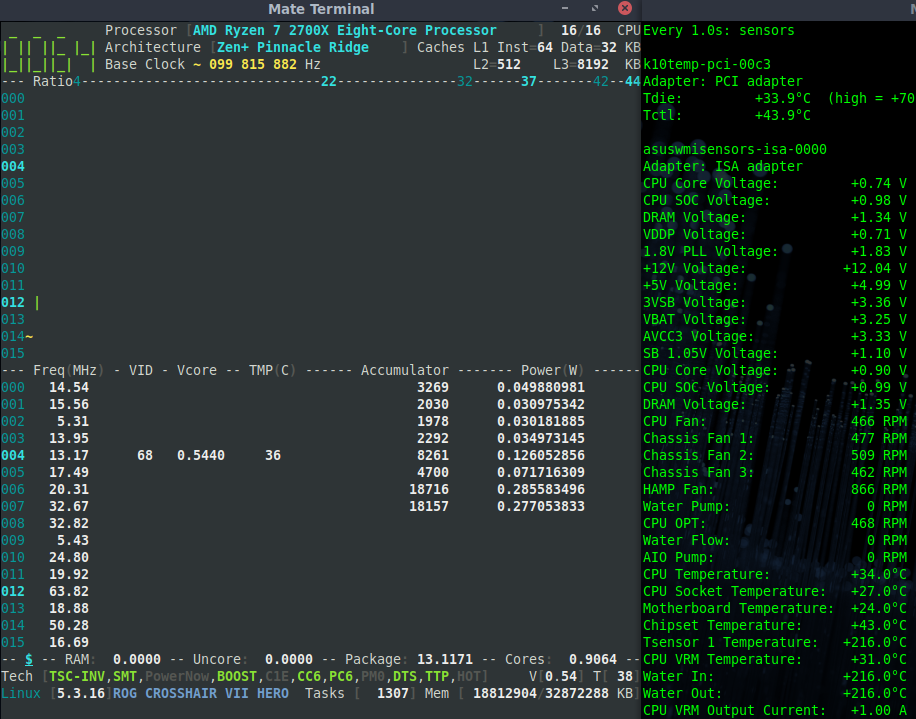This screenshot has height=719, width=916.
Task: Click asuswmisensors-isa-0000 line in sensors window
Action: (735, 150)
